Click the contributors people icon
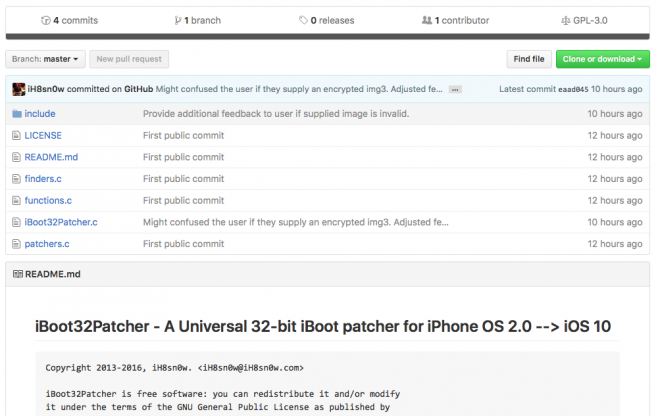Screen dimensions: 660x416 pos(427,20)
